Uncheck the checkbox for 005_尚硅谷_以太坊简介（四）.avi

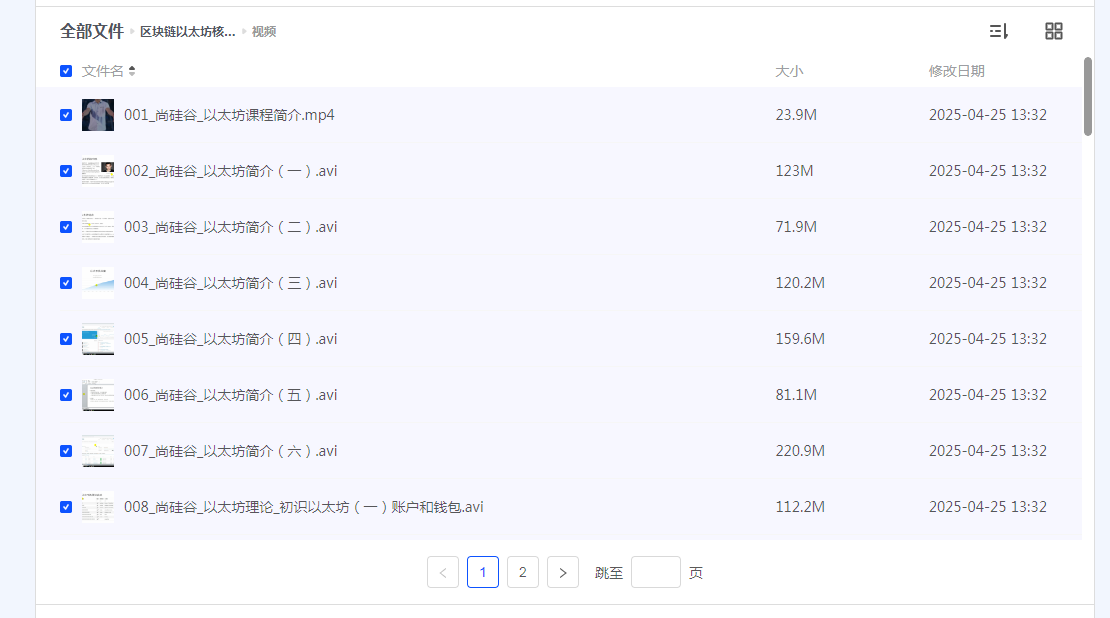tap(66, 339)
